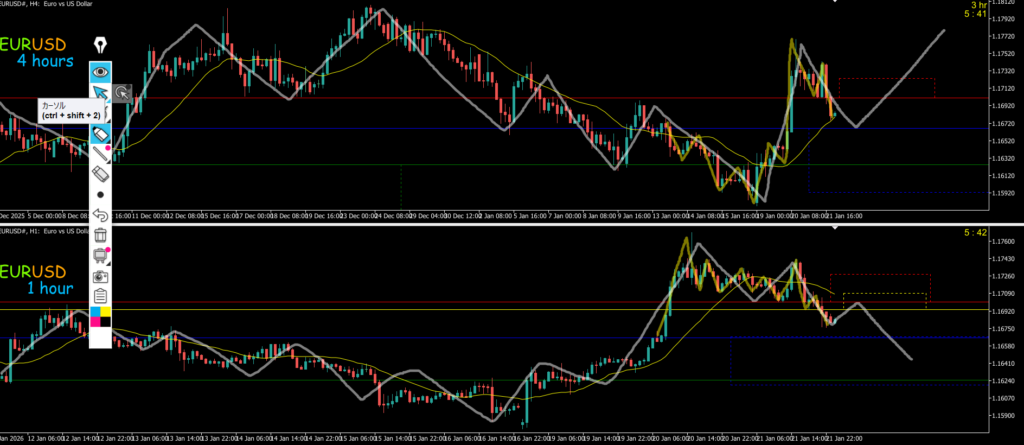Screen dimensions: 1024x445
Task: Select the blue cursor arrow tool
Action: (100, 93)
